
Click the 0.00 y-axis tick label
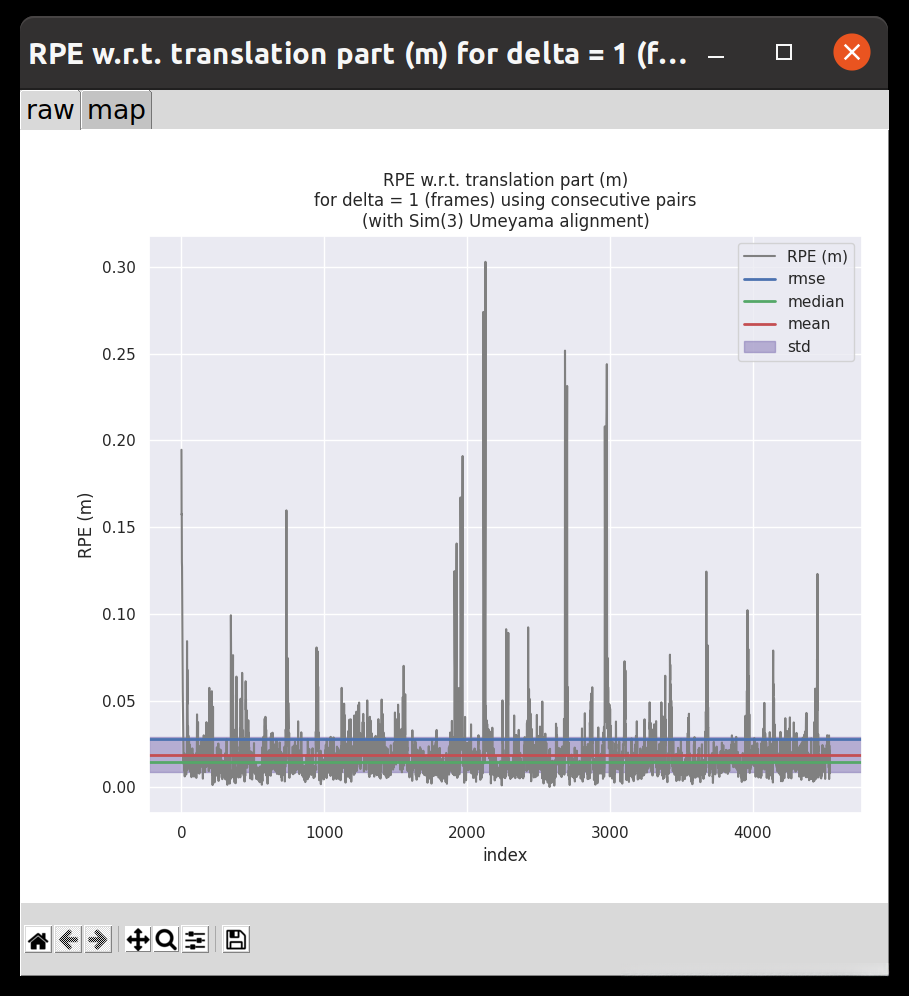(x=119, y=788)
